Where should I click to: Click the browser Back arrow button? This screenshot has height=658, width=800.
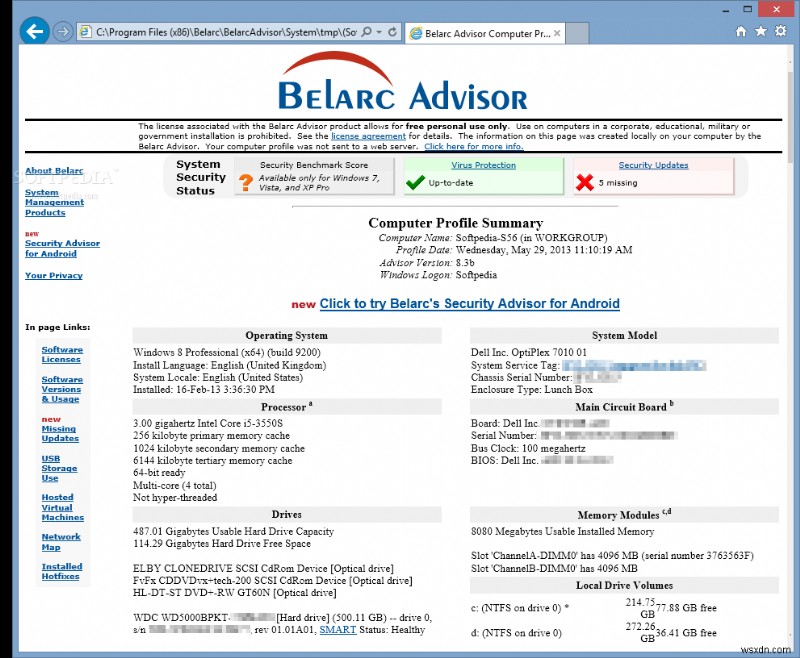(x=34, y=32)
